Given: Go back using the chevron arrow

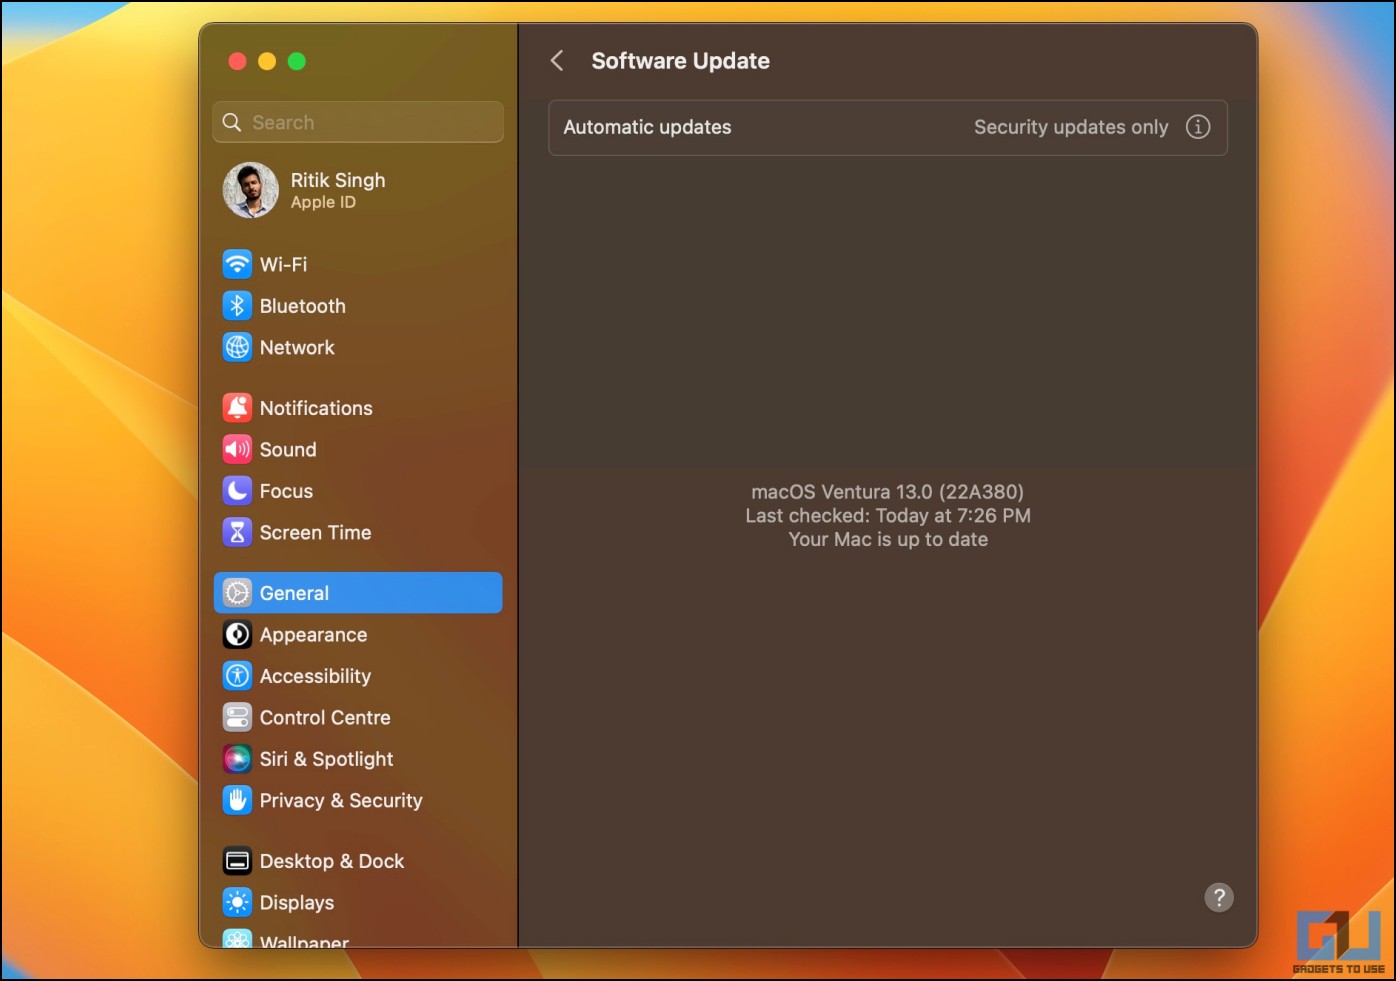Looking at the screenshot, I should click(557, 61).
